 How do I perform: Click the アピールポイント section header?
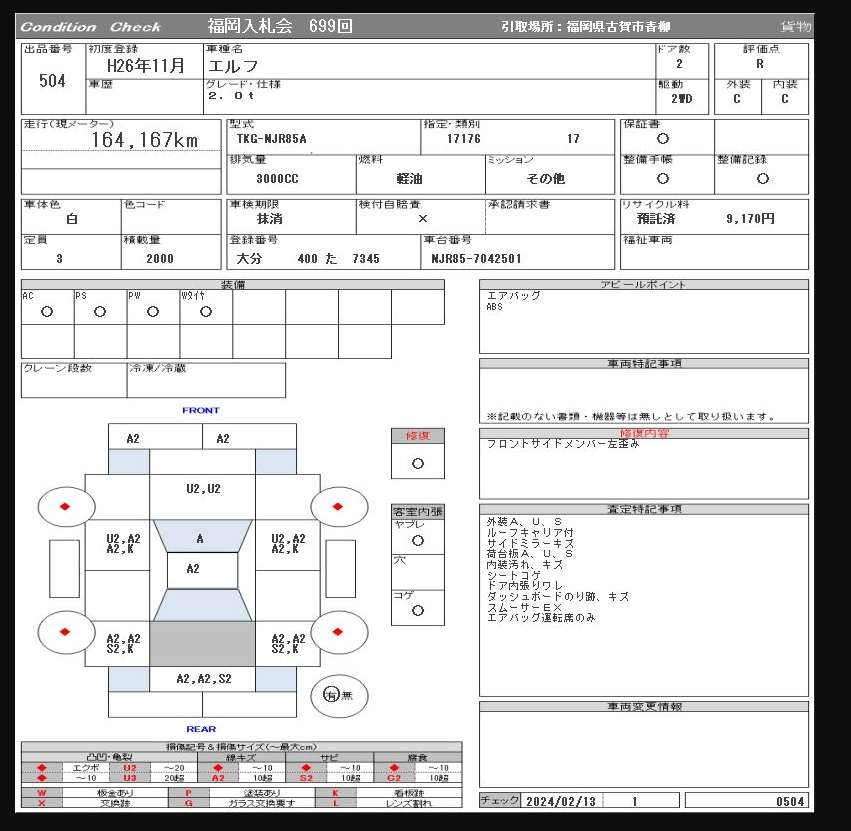[x=643, y=285]
